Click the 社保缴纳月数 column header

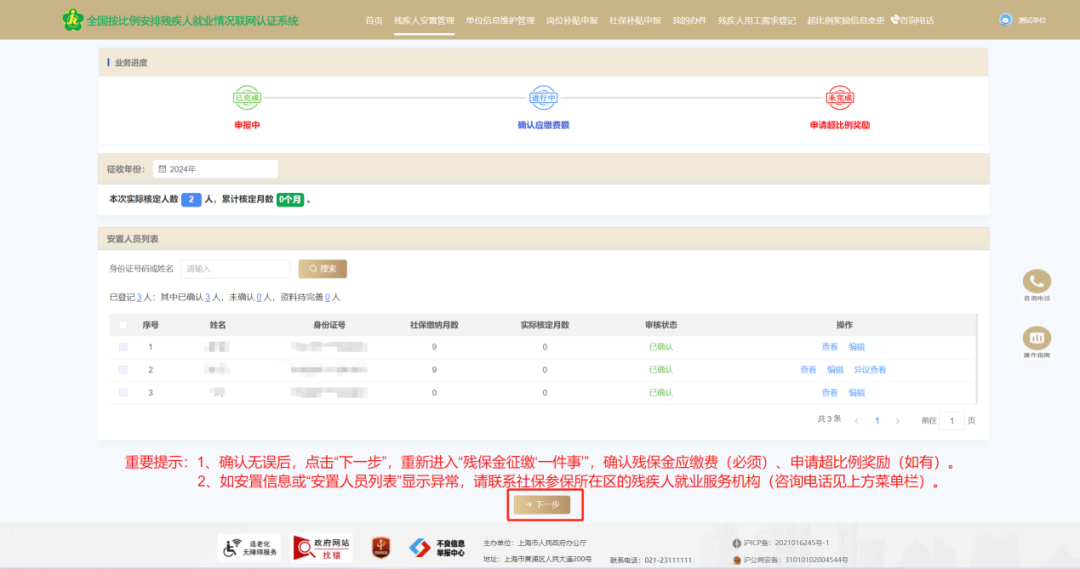click(x=434, y=324)
